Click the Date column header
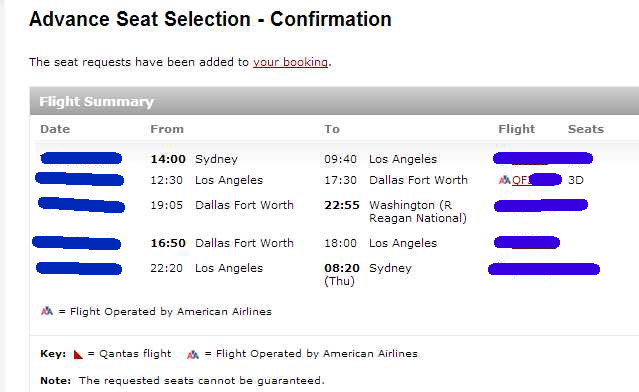The width and height of the screenshot is (639, 392). click(55, 129)
